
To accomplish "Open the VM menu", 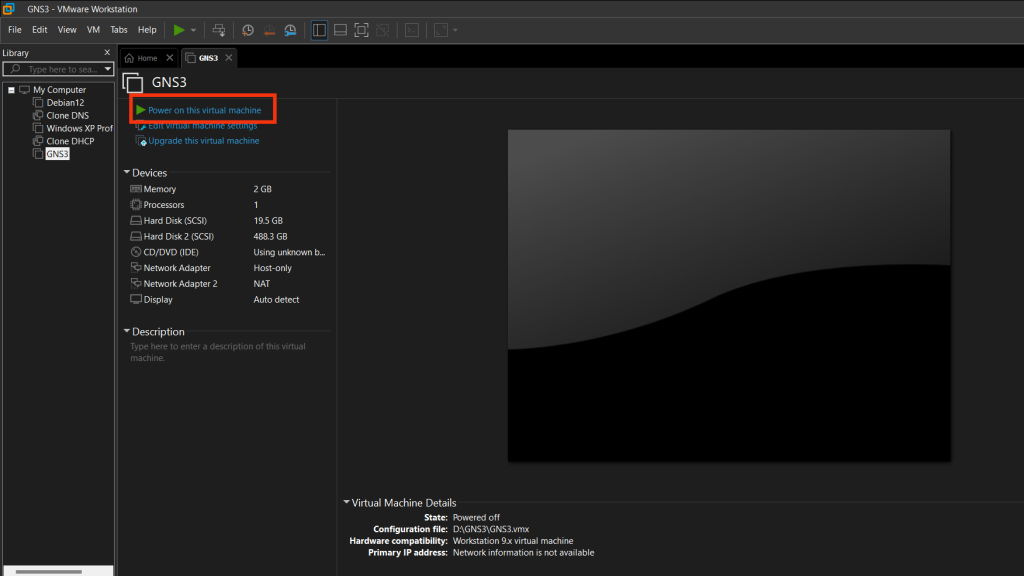I will (x=93, y=30).
